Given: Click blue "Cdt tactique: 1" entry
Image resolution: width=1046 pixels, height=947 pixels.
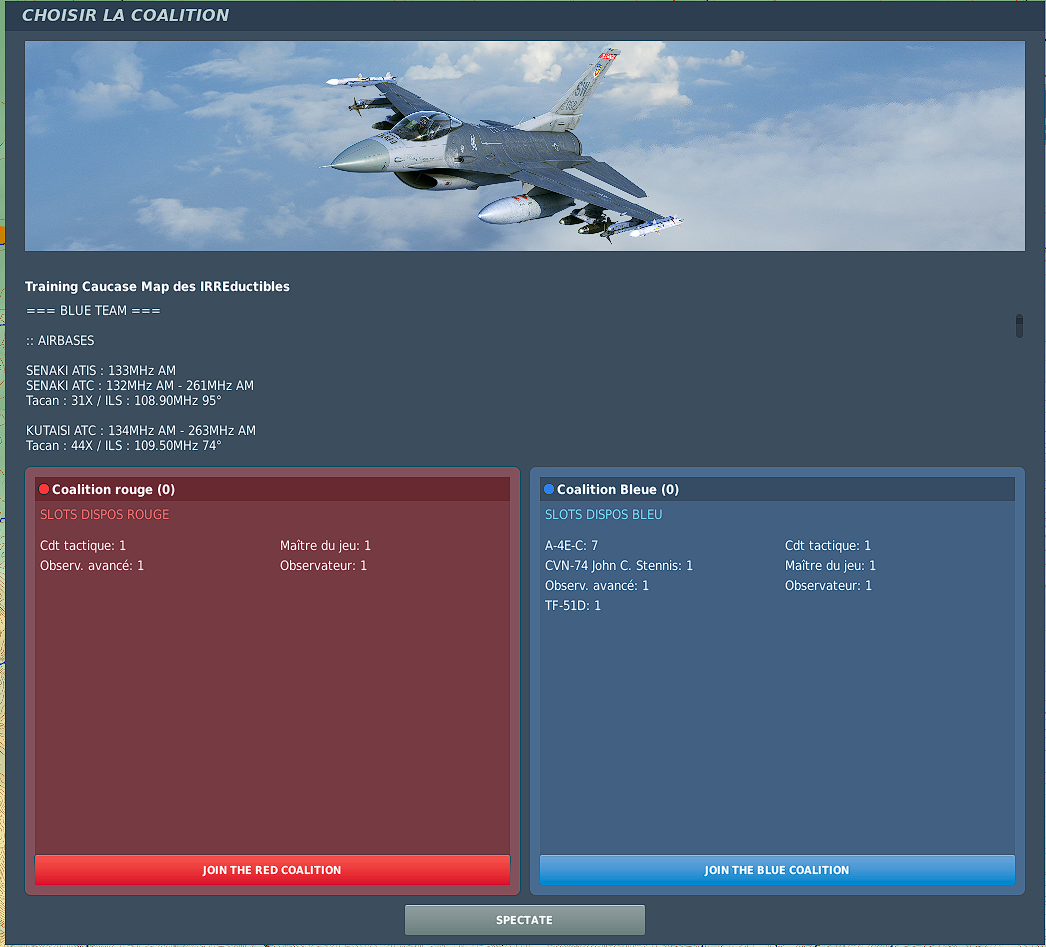Looking at the screenshot, I should pyautogui.click(x=828, y=546).
